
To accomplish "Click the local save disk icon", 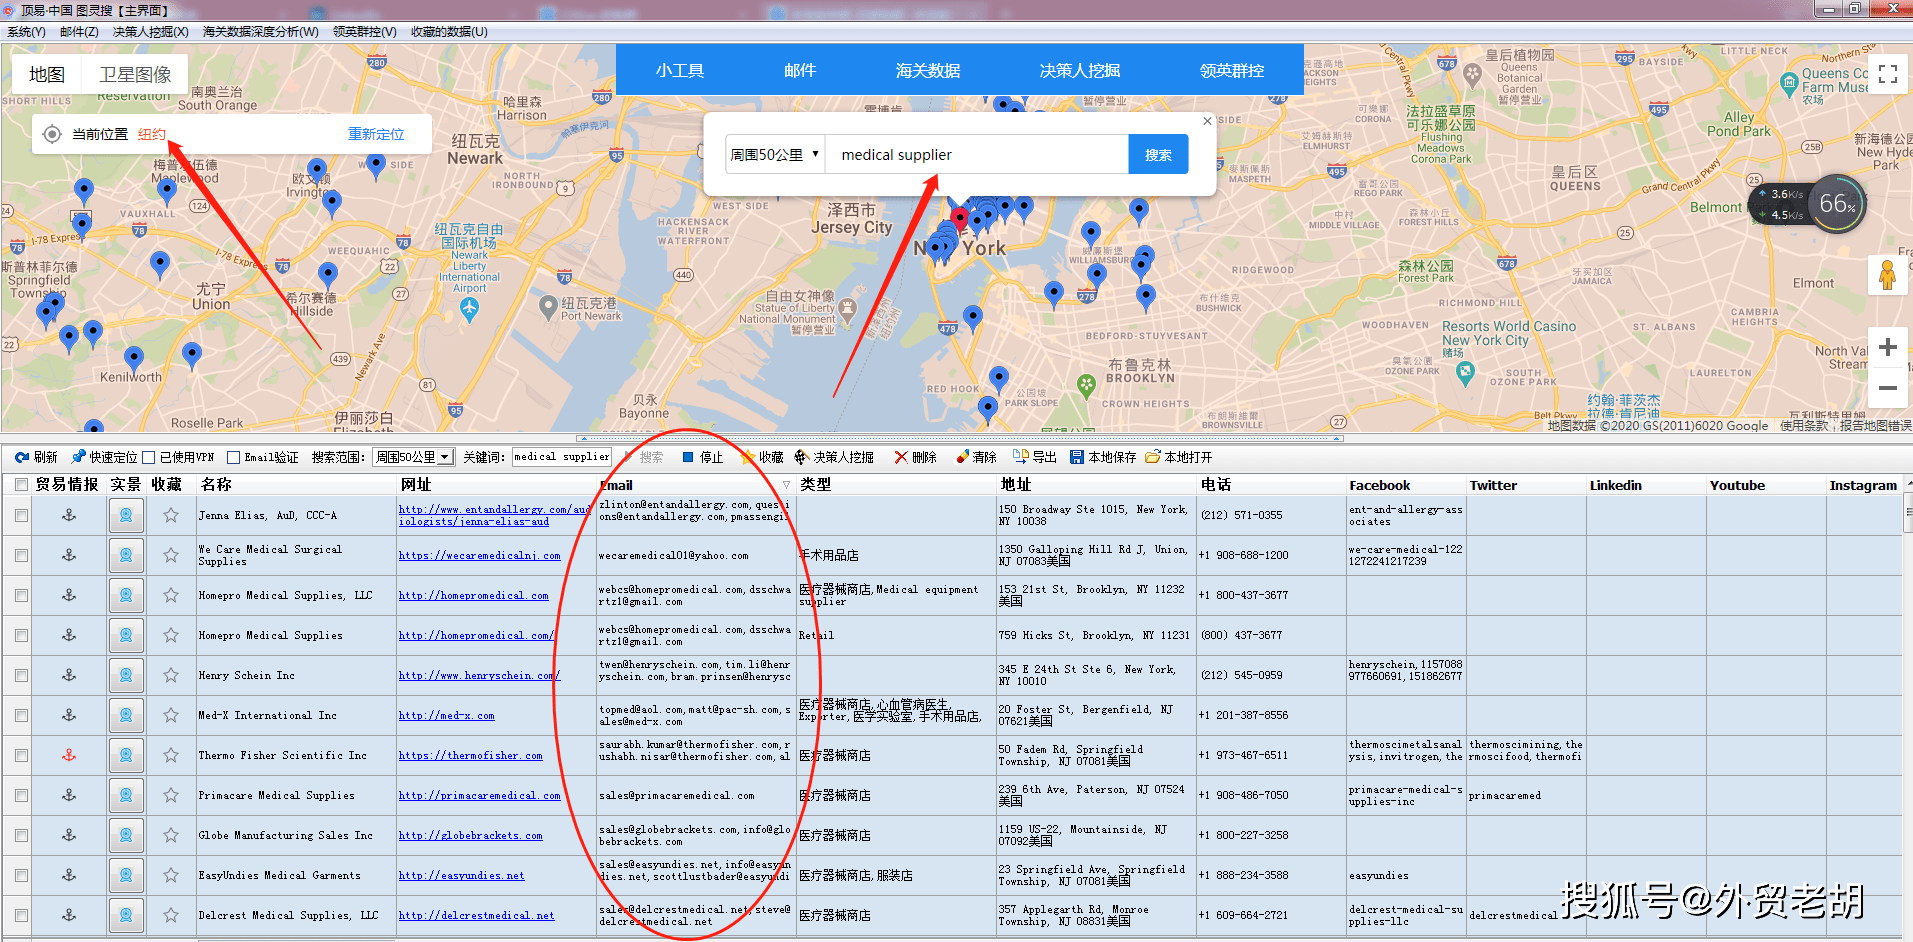I will pyautogui.click(x=1077, y=457).
